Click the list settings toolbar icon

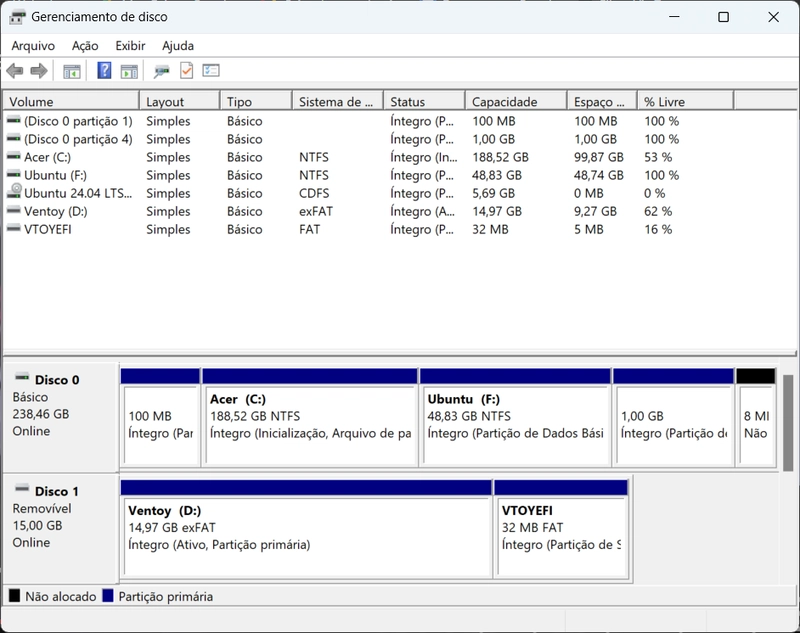coord(211,70)
